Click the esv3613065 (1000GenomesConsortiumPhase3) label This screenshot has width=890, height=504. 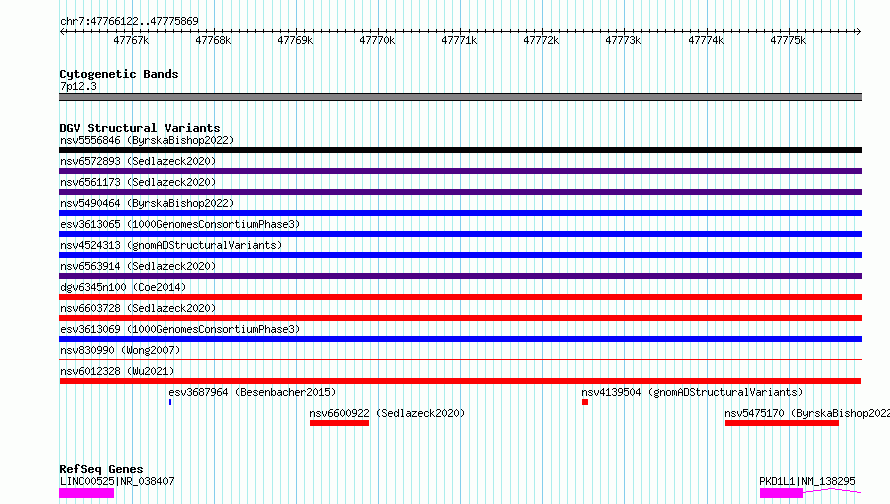coord(180,224)
